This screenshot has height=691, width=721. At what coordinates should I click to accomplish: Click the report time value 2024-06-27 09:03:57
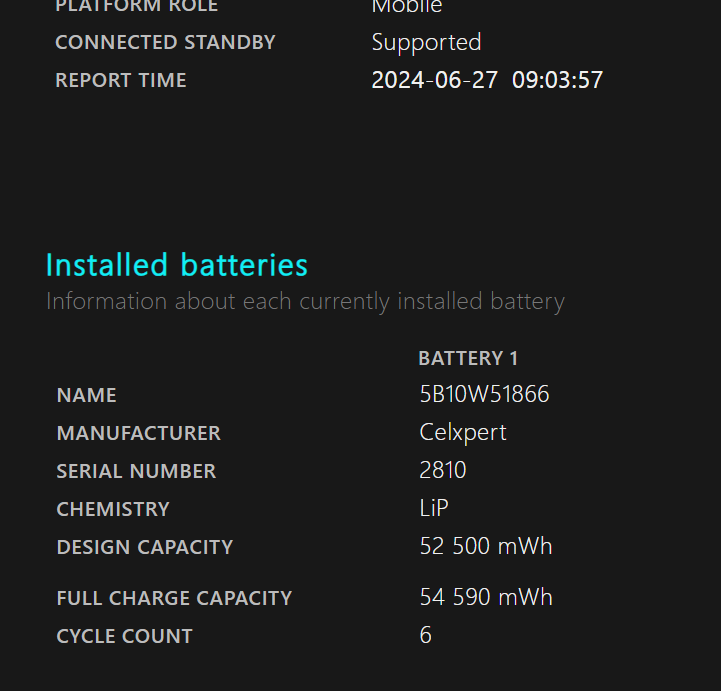pyautogui.click(x=487, y=80)
